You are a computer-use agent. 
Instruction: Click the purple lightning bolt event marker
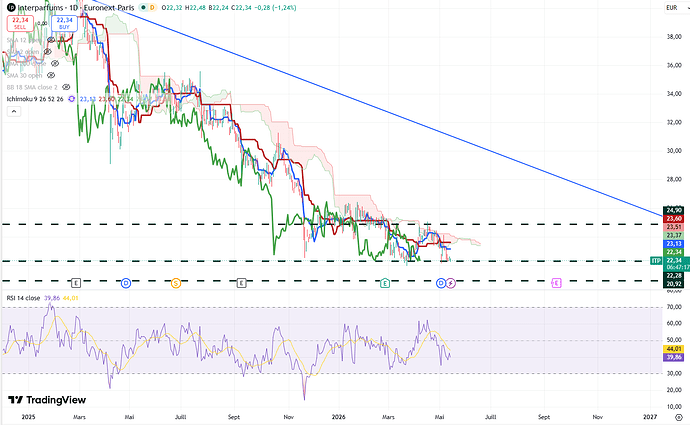point(451,283)
